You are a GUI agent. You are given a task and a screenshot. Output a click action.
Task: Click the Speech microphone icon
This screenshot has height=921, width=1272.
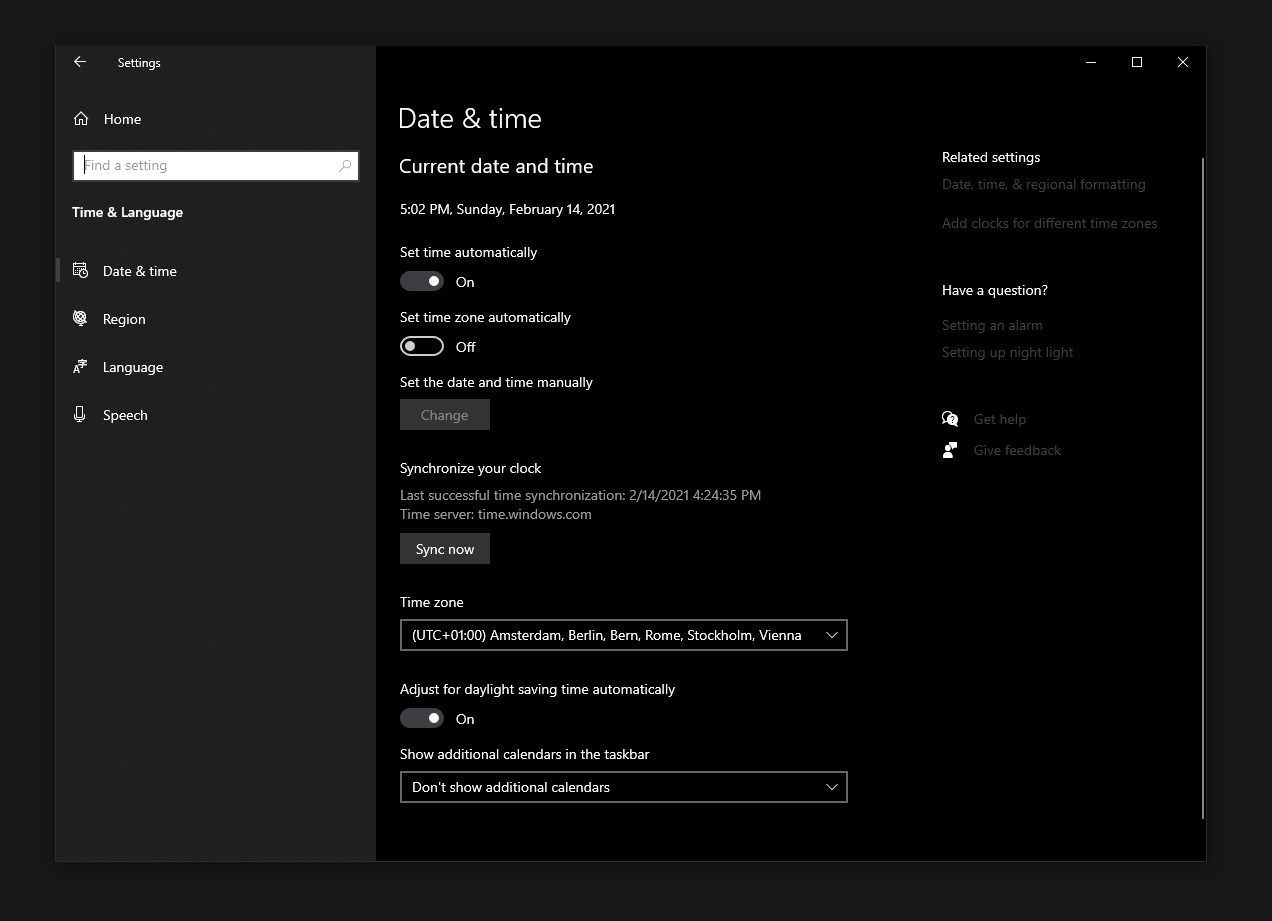point(80,415)
